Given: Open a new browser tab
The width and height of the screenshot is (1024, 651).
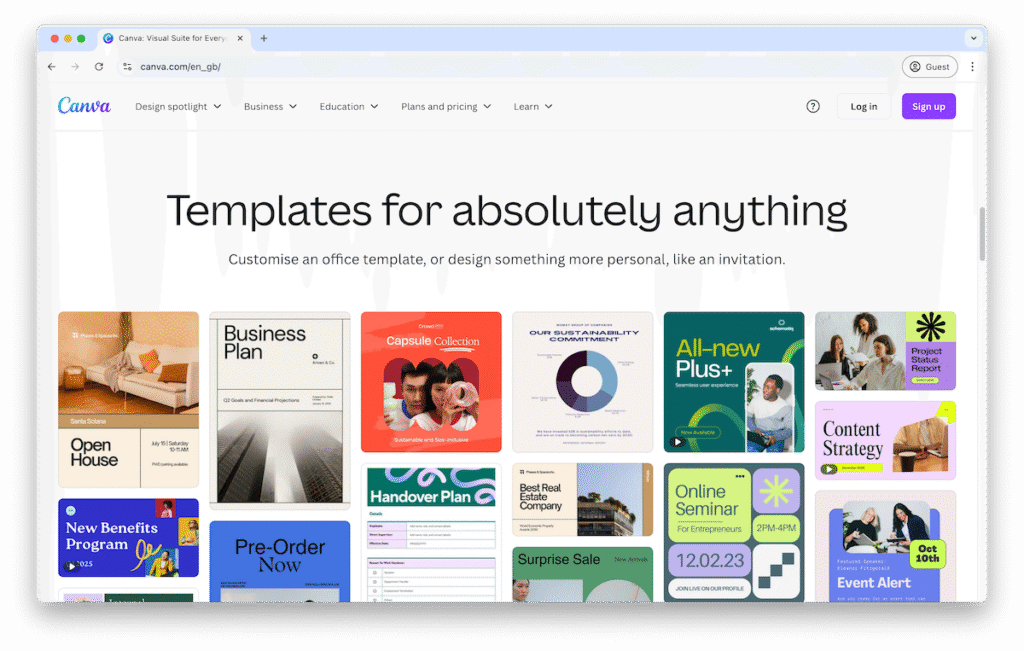Looking at the screenshot, I should tap(264, 39).
